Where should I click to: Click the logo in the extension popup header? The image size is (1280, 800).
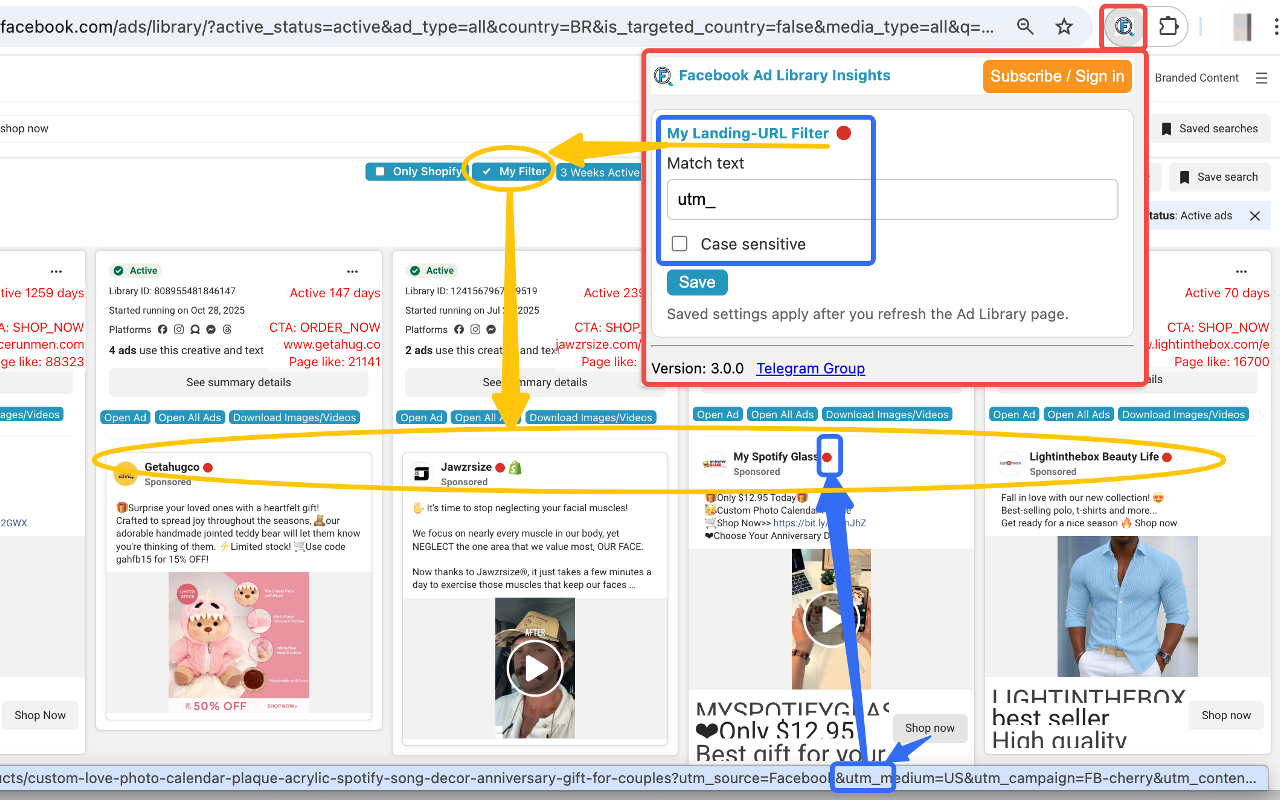pos(663,76)
